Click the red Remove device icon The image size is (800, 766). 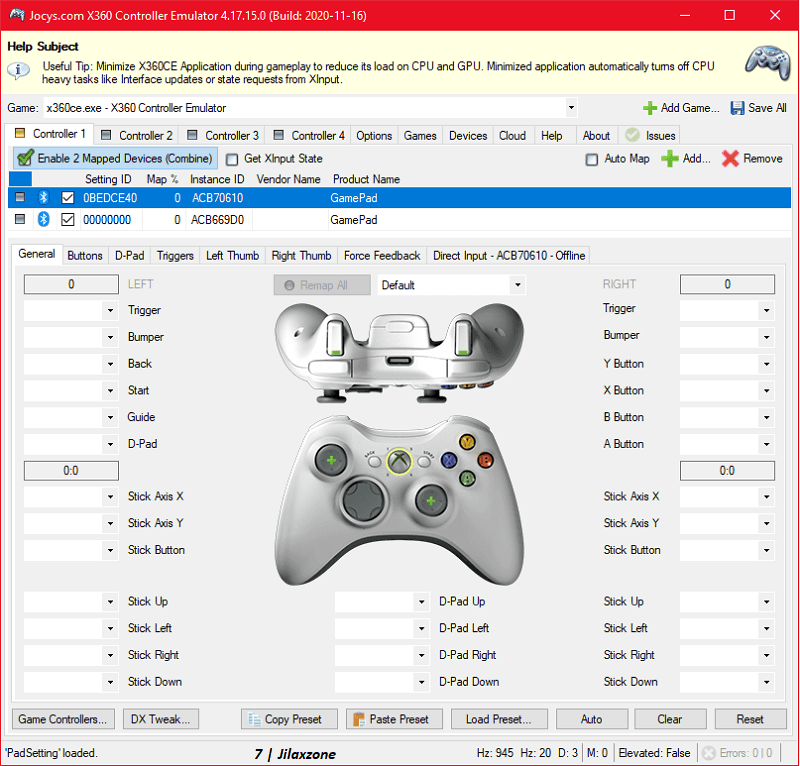[729, 158]
